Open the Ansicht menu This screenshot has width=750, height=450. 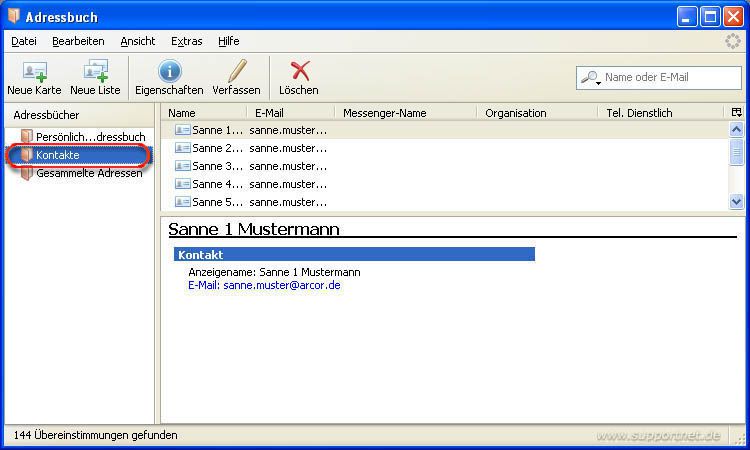(x=138, y=41)
